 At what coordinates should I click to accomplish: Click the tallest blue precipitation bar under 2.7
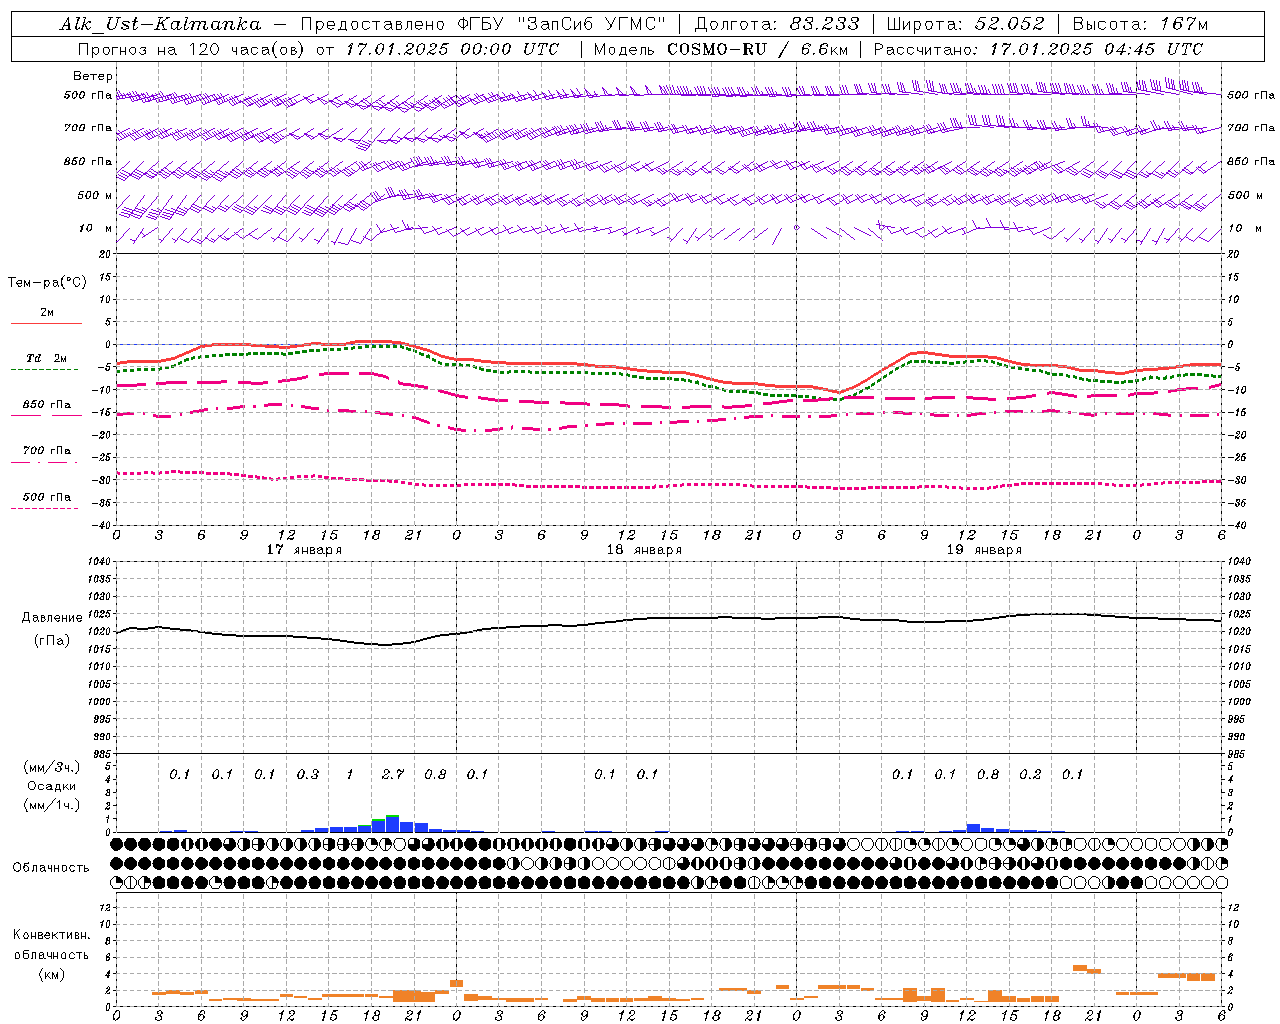pyautogui.click(x=393, y=825)
